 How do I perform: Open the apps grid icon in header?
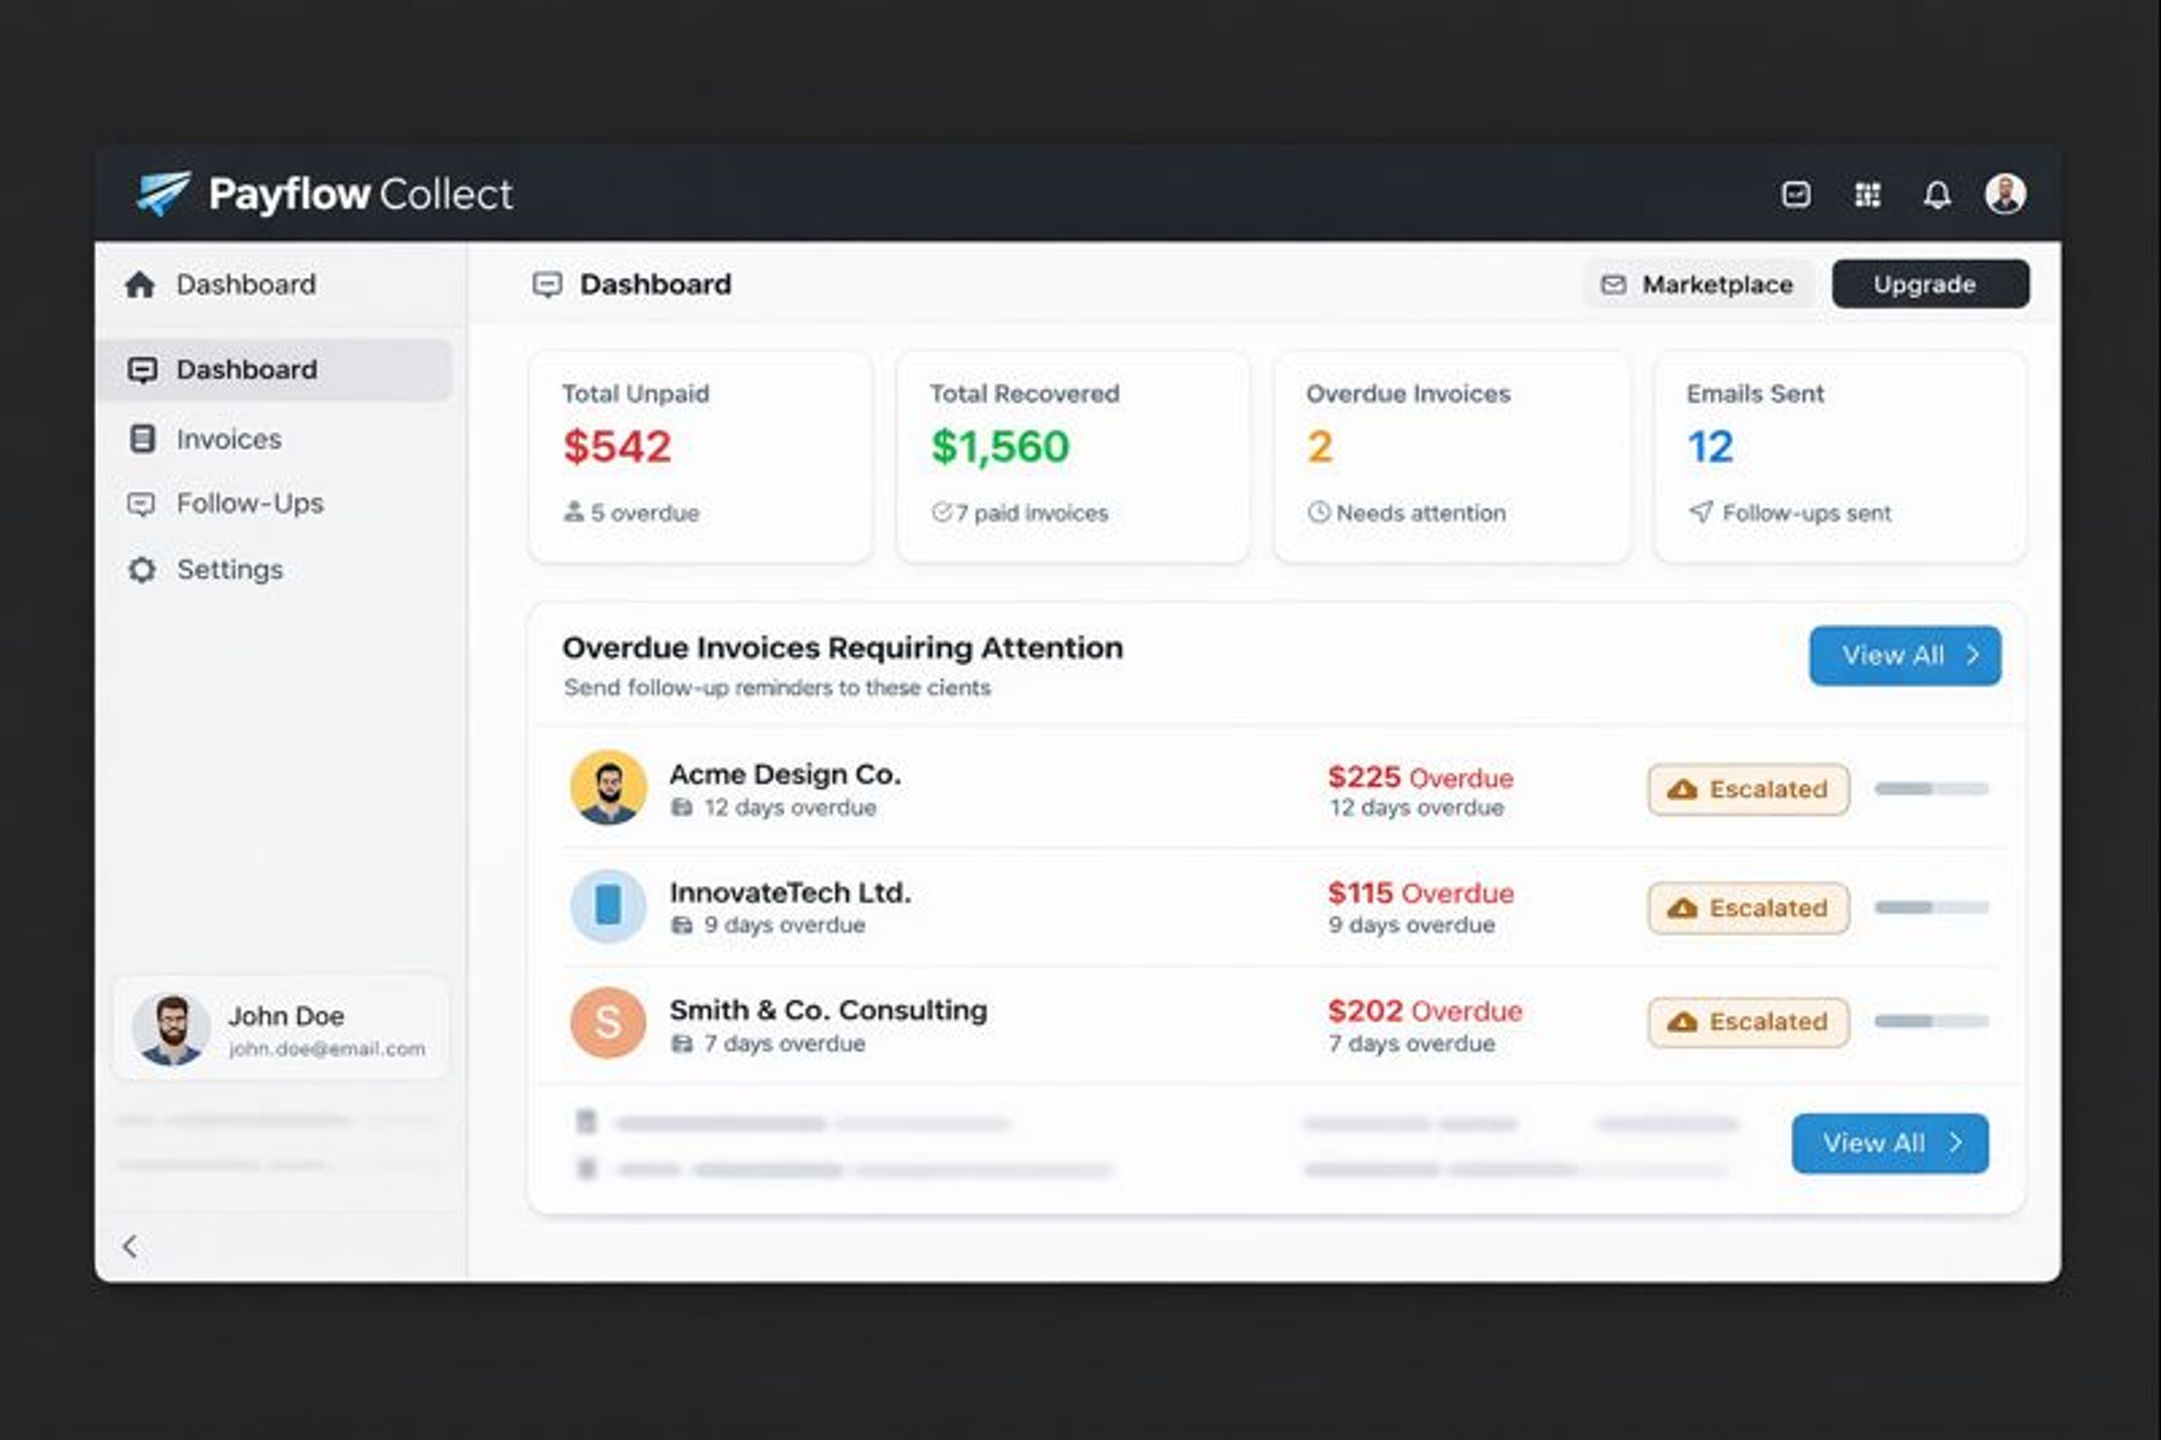[x=1867, y=194]
